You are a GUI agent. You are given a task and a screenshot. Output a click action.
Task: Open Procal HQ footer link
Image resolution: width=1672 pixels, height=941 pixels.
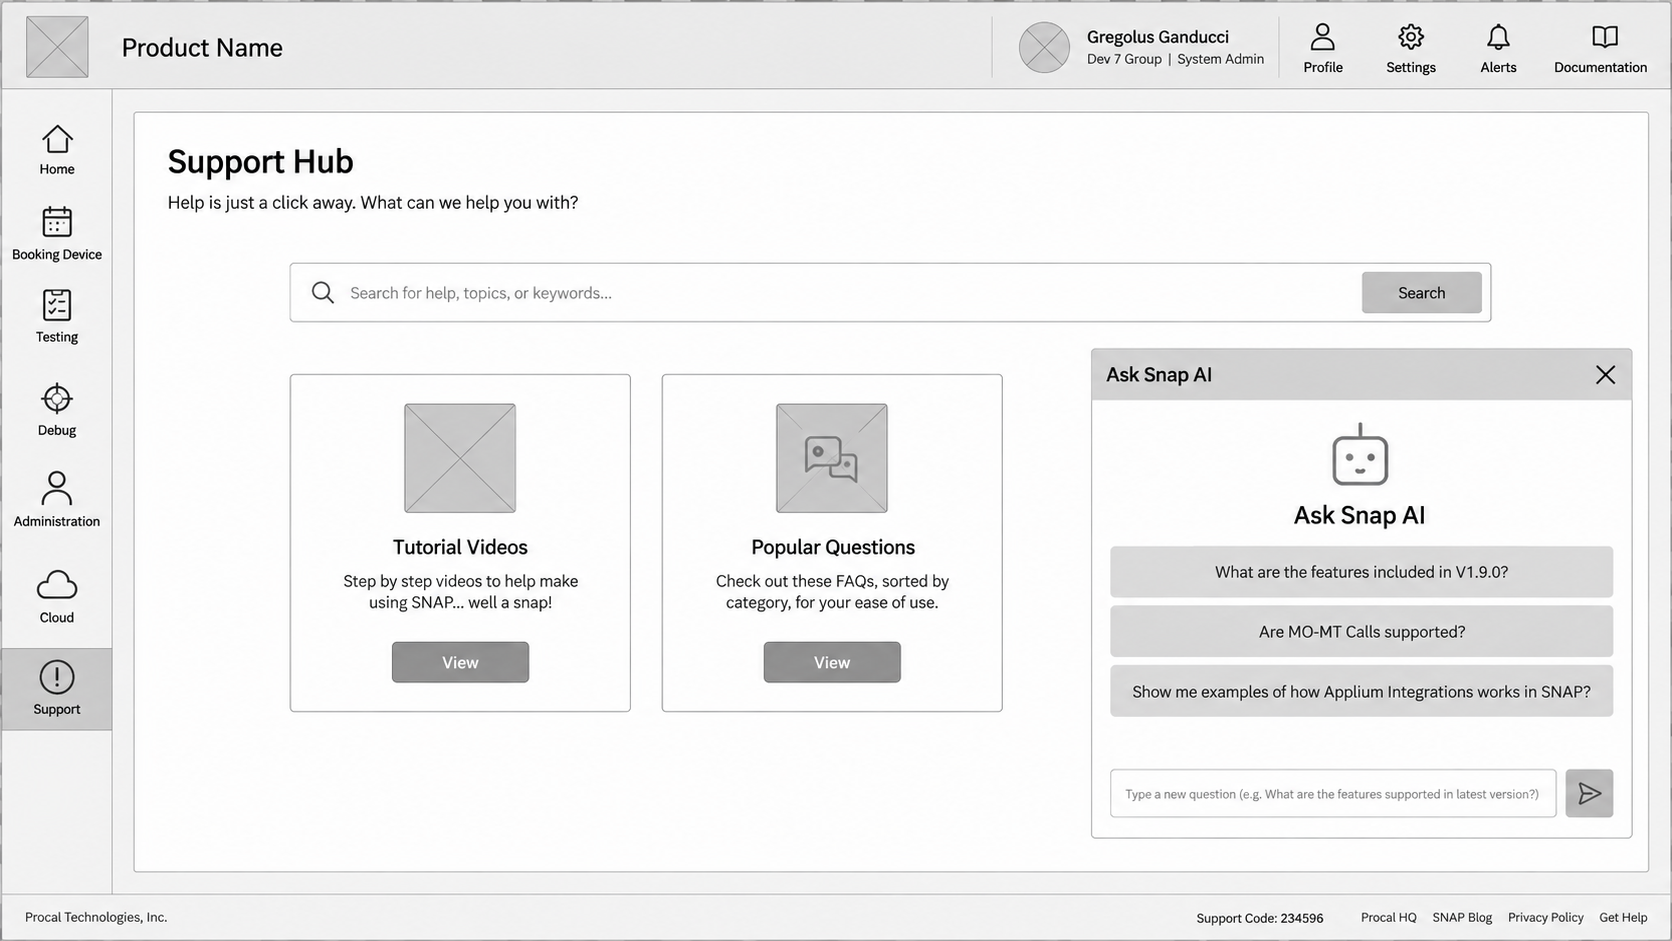[1388, 917]
